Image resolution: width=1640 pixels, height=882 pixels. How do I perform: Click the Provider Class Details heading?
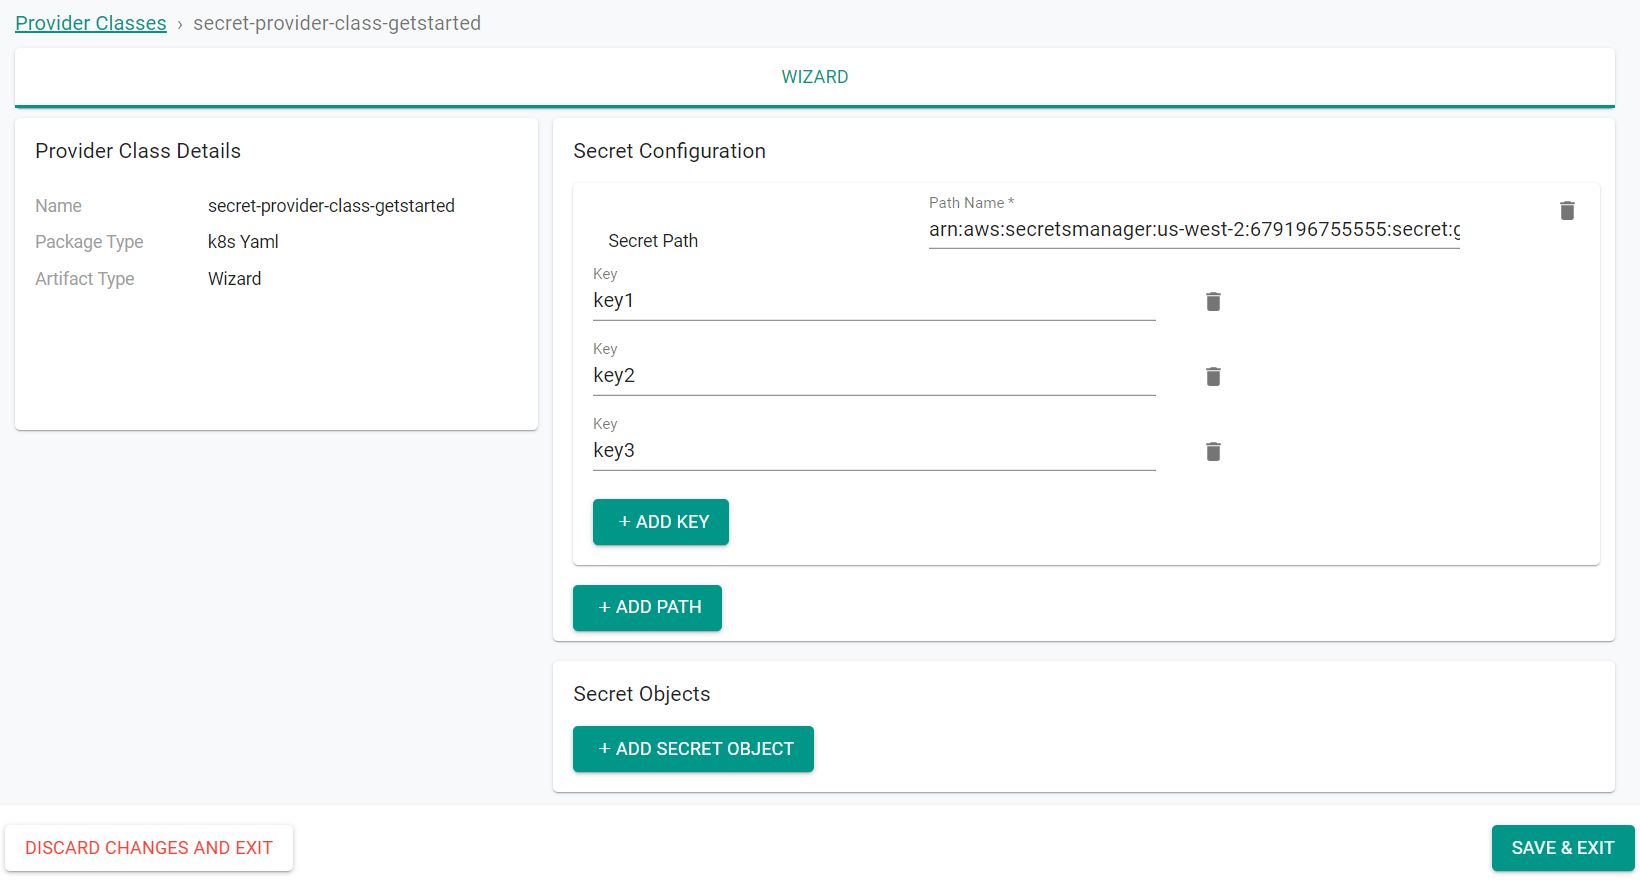pos(138,151)
